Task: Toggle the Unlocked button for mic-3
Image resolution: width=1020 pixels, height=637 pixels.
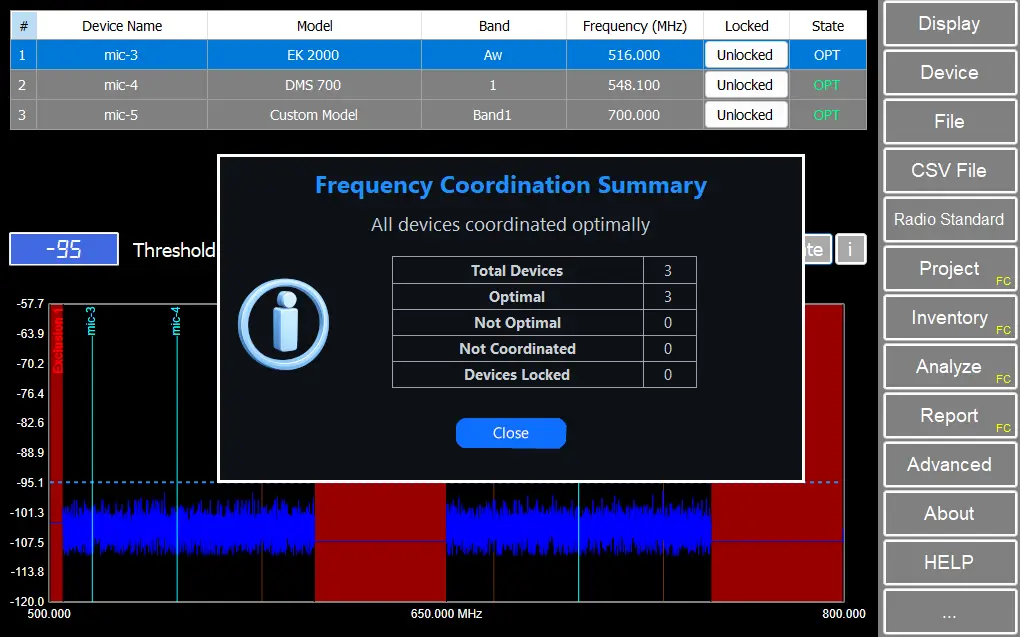Action: [745, 55]
